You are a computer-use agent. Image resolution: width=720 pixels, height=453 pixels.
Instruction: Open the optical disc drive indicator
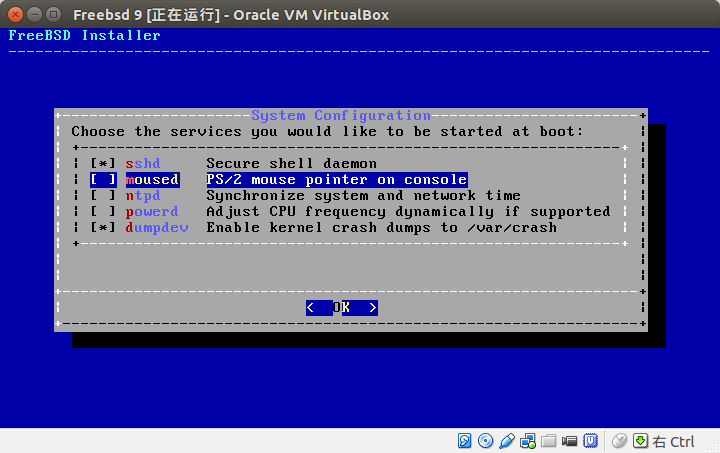click(x=485, y=441)
